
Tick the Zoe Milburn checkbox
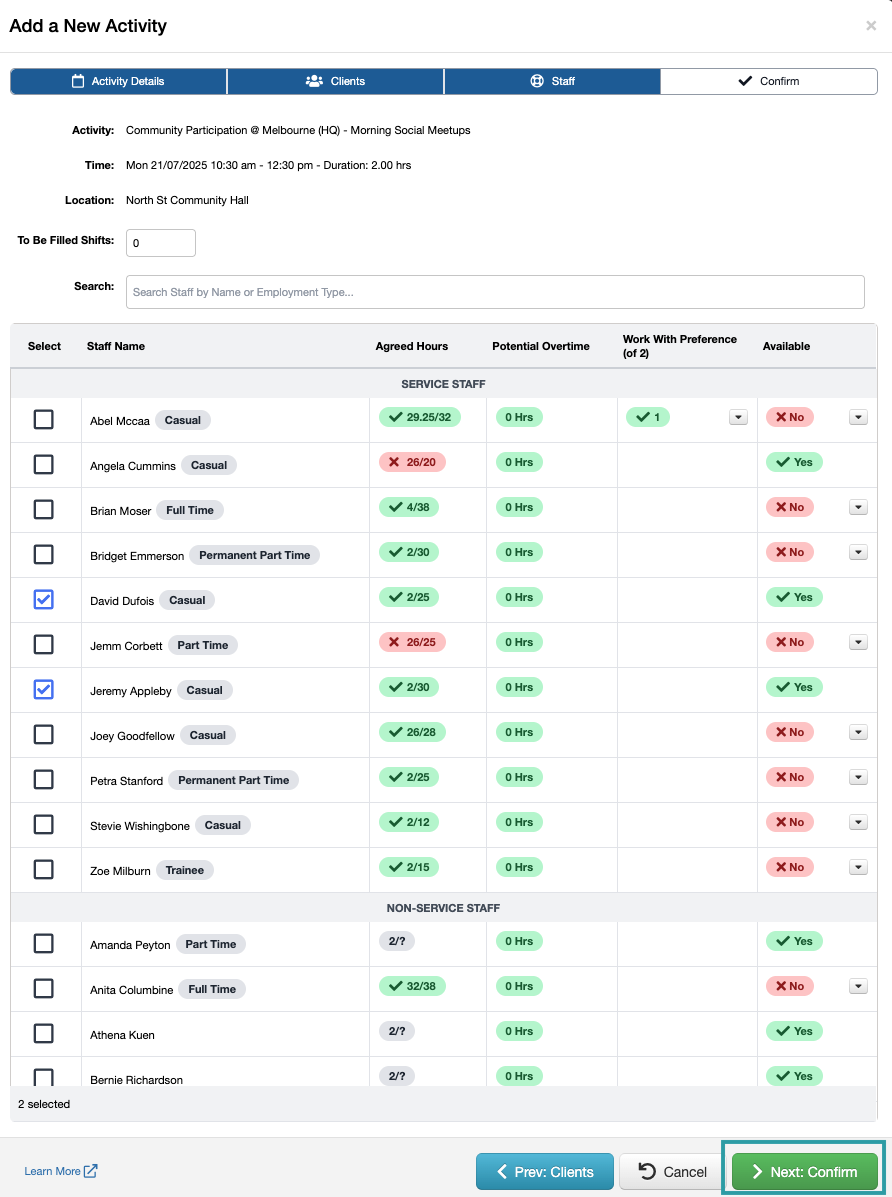click(x=44, y=869)
